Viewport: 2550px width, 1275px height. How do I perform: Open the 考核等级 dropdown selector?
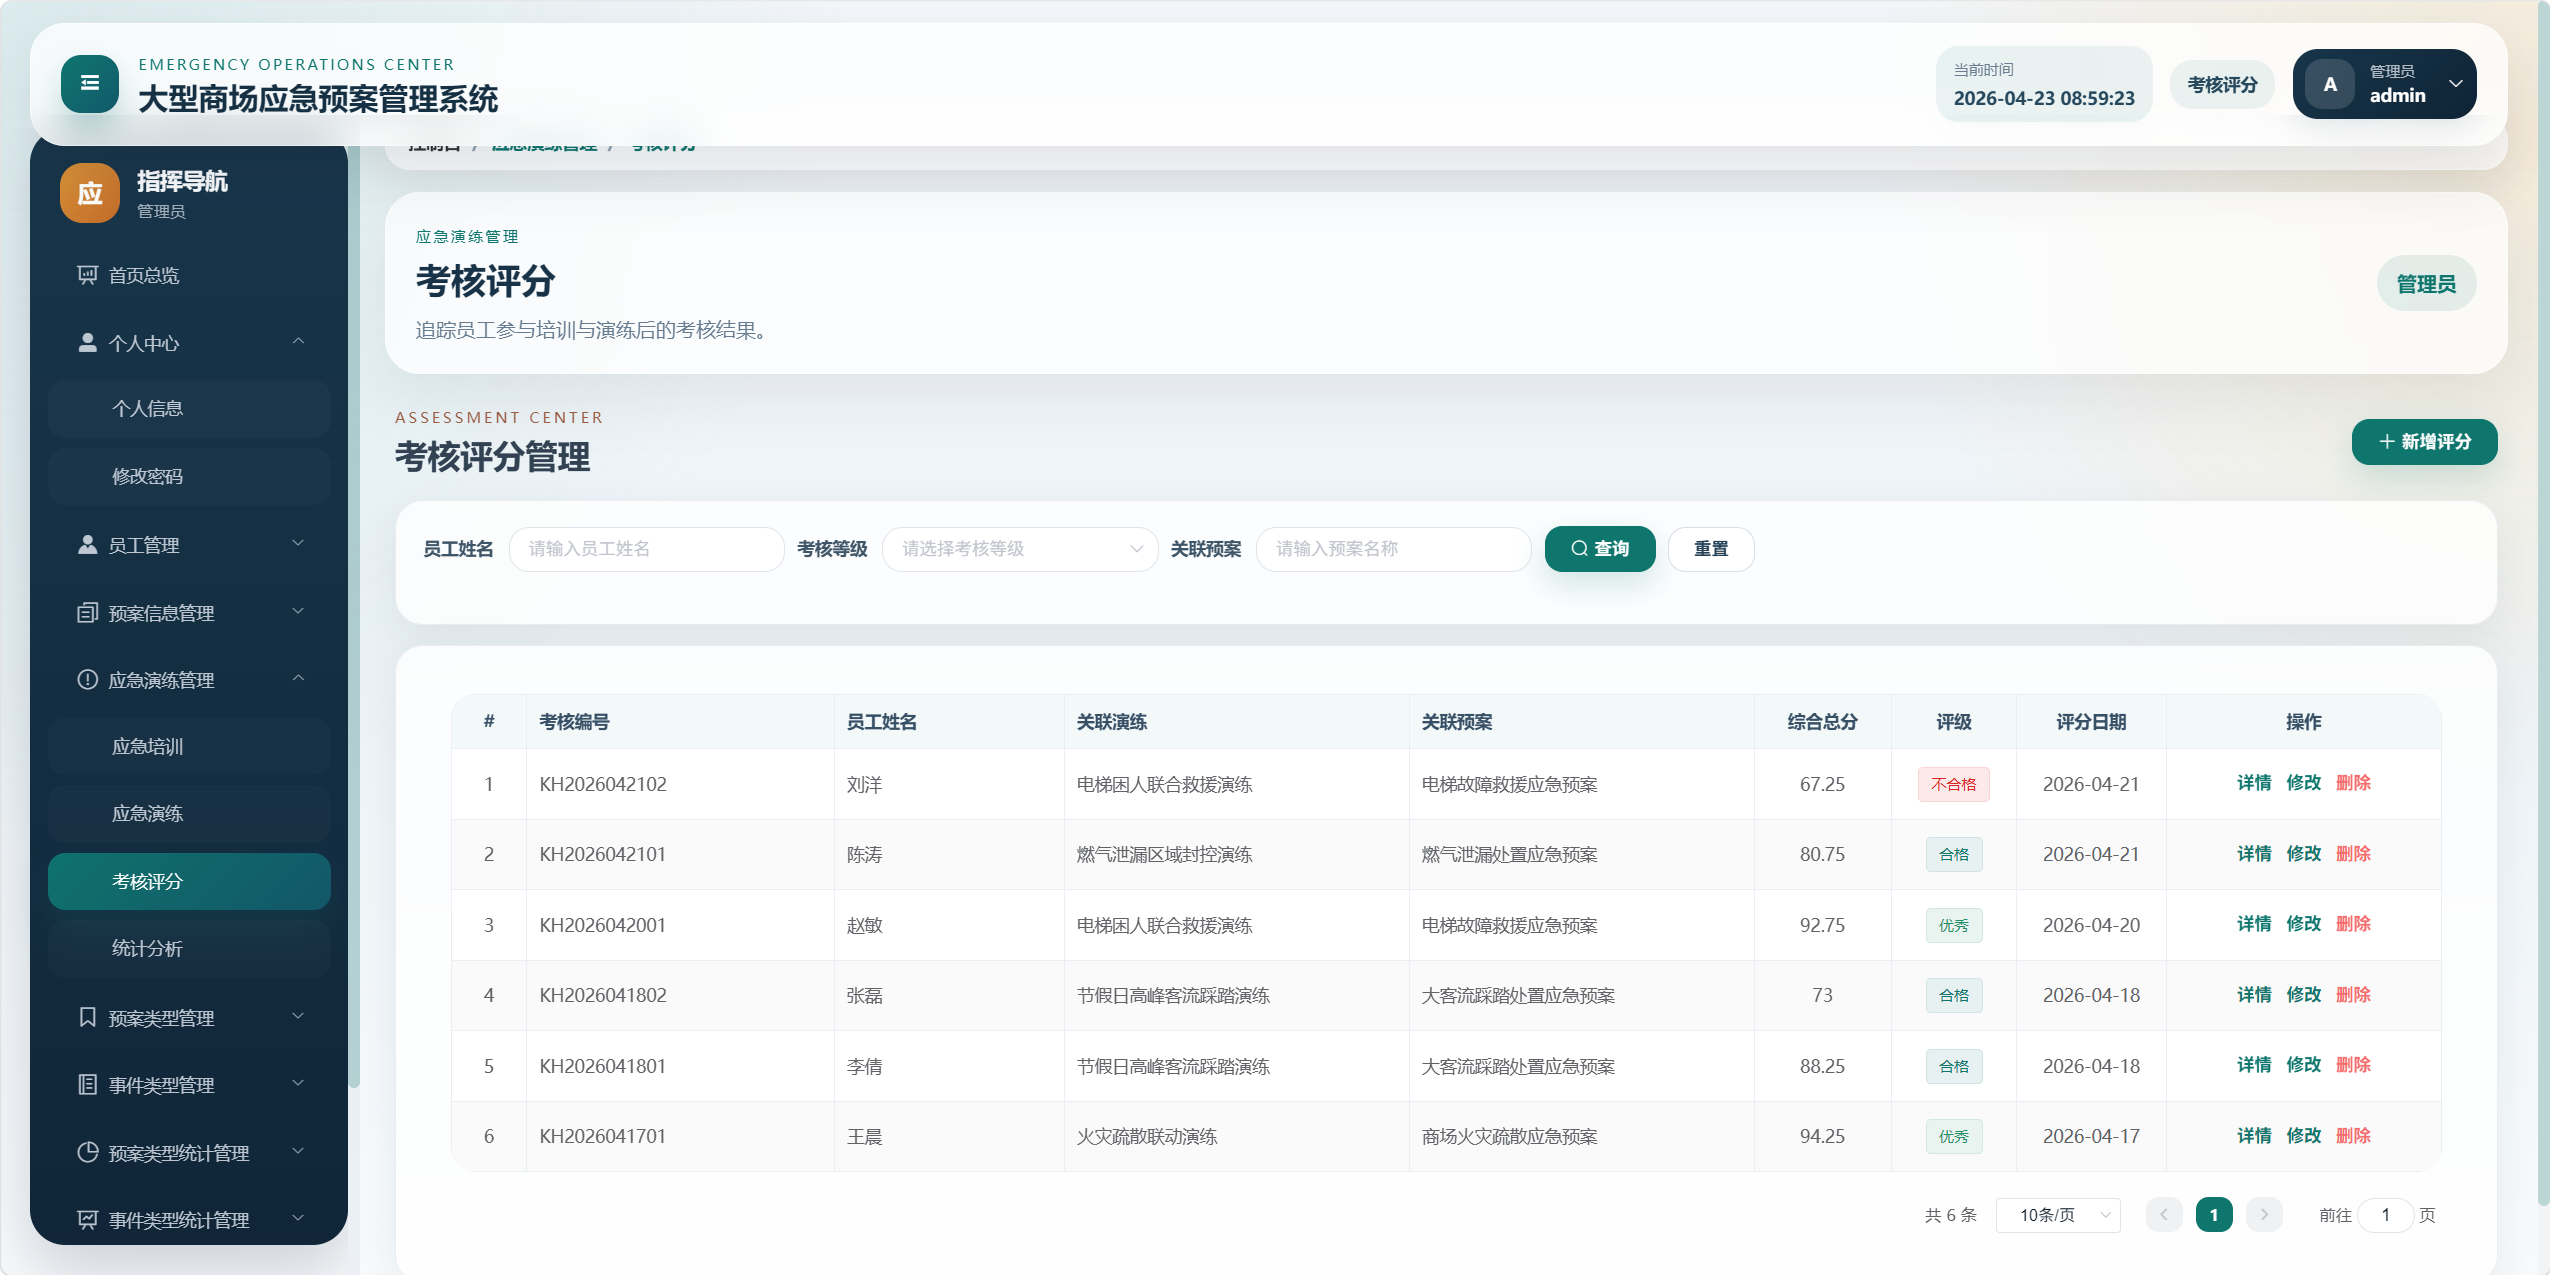pos(1019,549)
